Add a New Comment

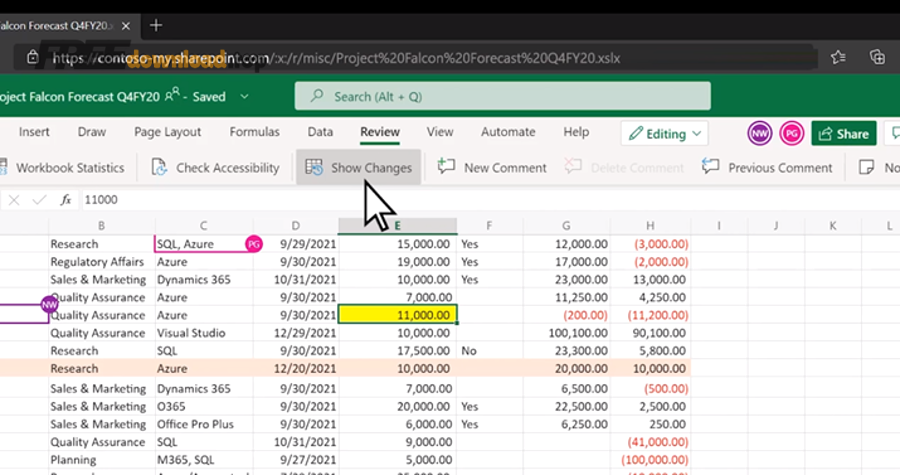point(492,168)
